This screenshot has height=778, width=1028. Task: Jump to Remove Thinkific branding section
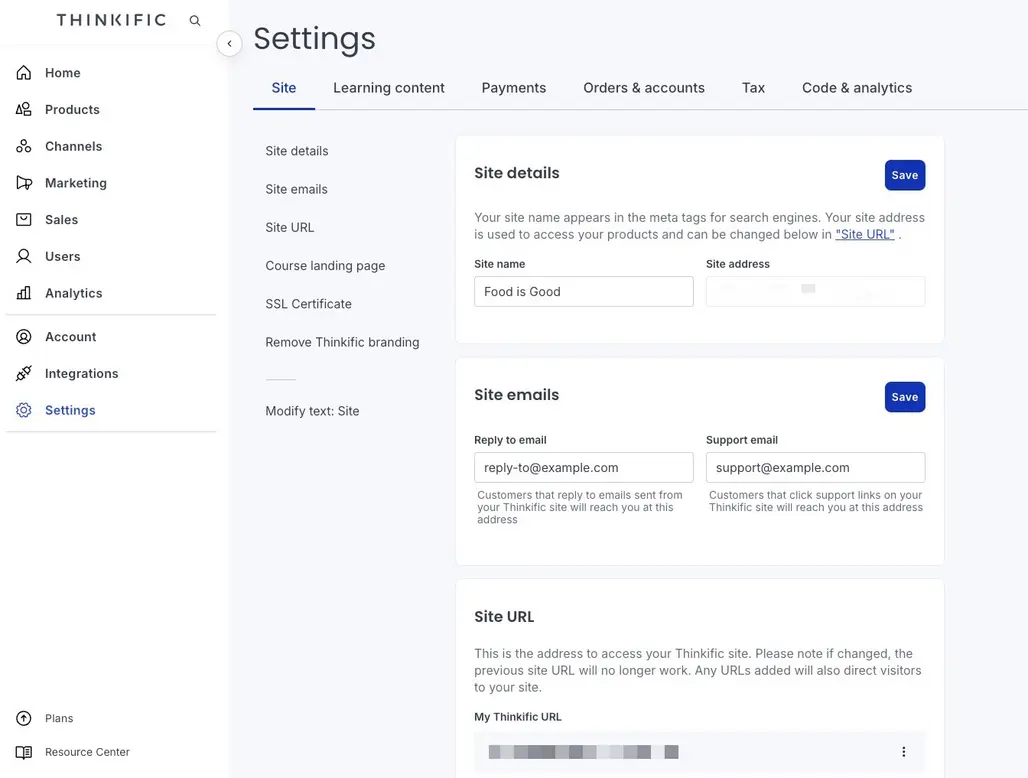pos(342,342)
